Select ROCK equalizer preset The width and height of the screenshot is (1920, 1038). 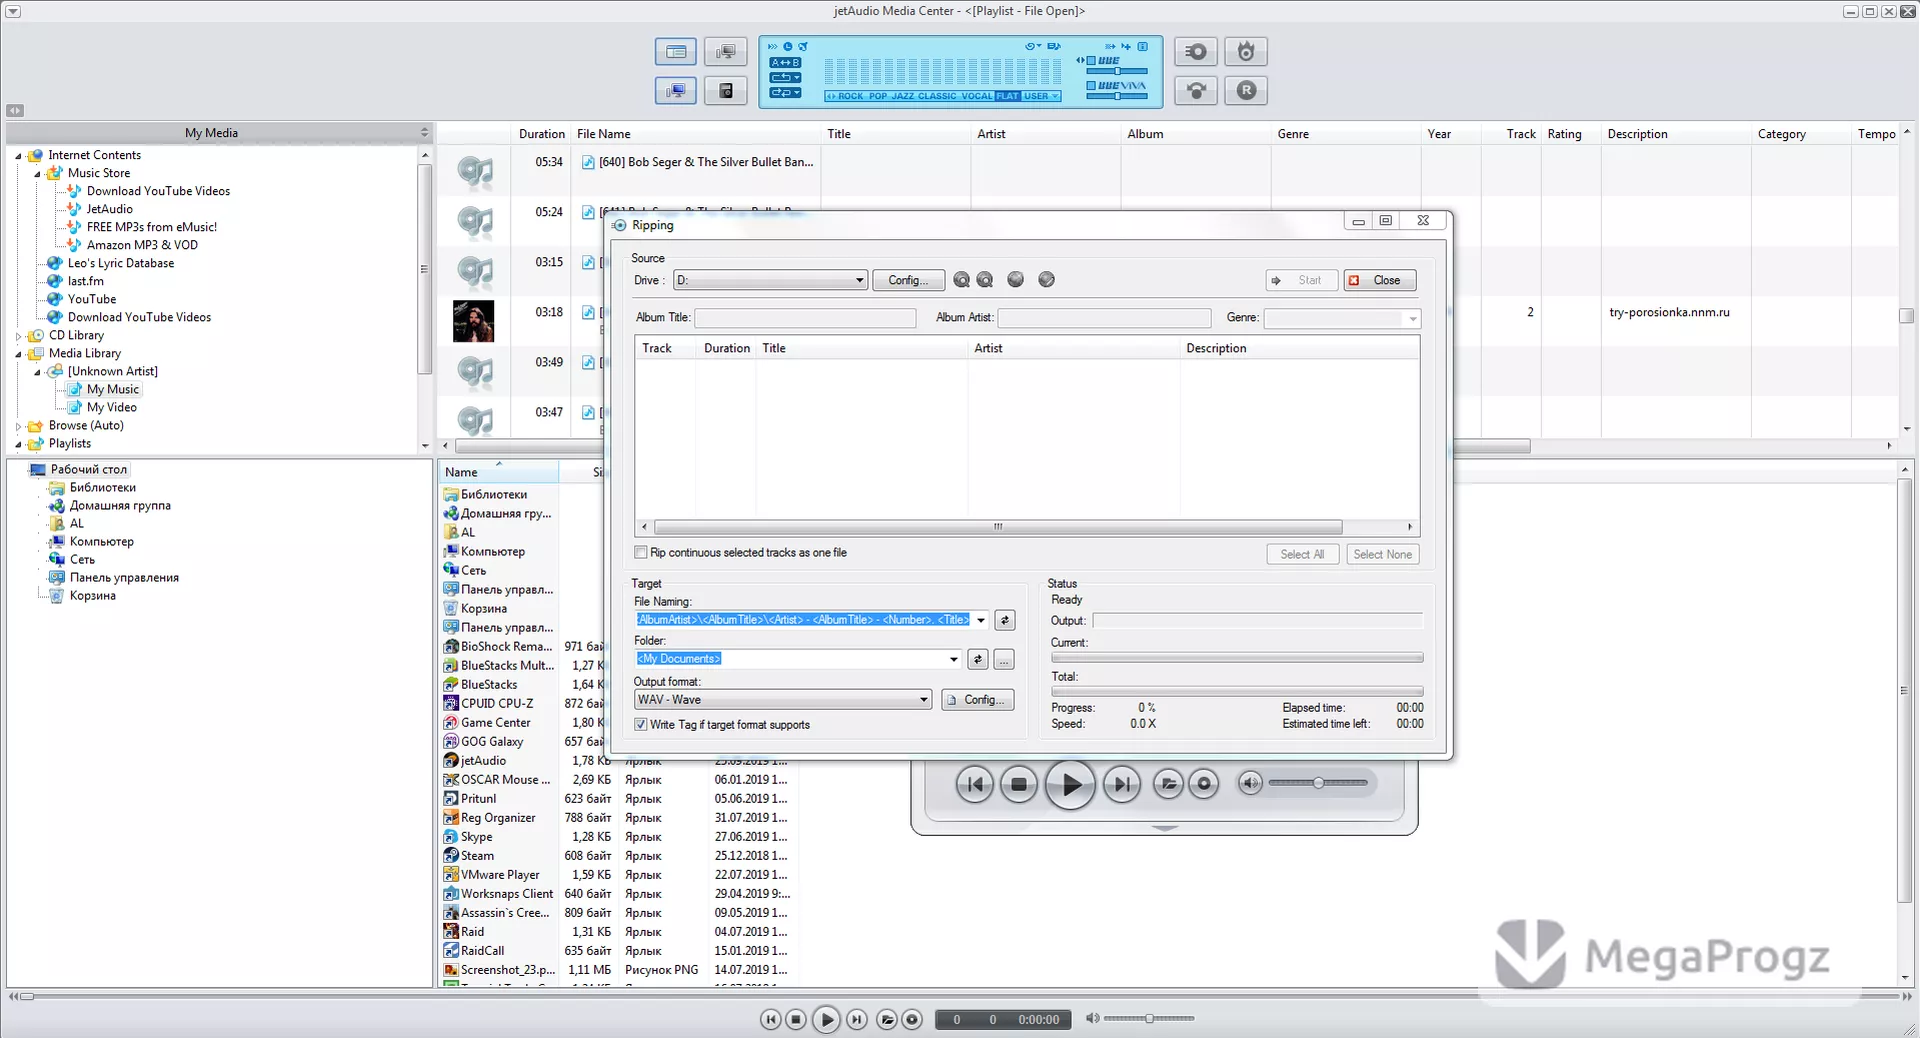click(x=851, y=96)
